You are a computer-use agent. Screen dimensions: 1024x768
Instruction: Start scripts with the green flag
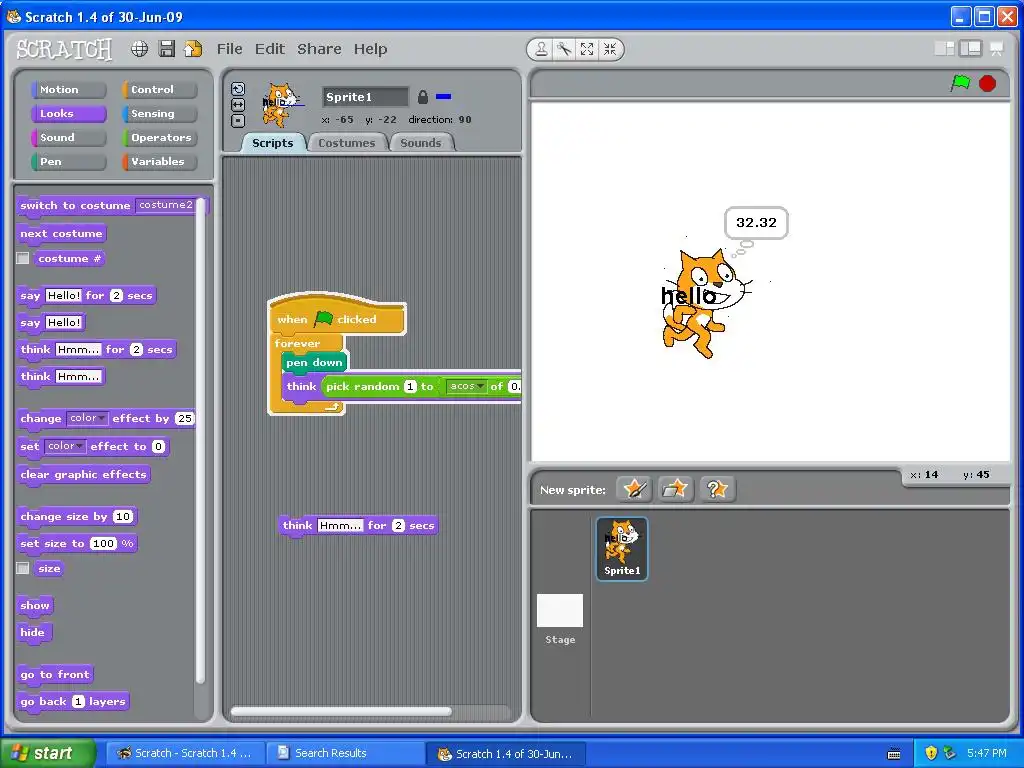[960, 83]
